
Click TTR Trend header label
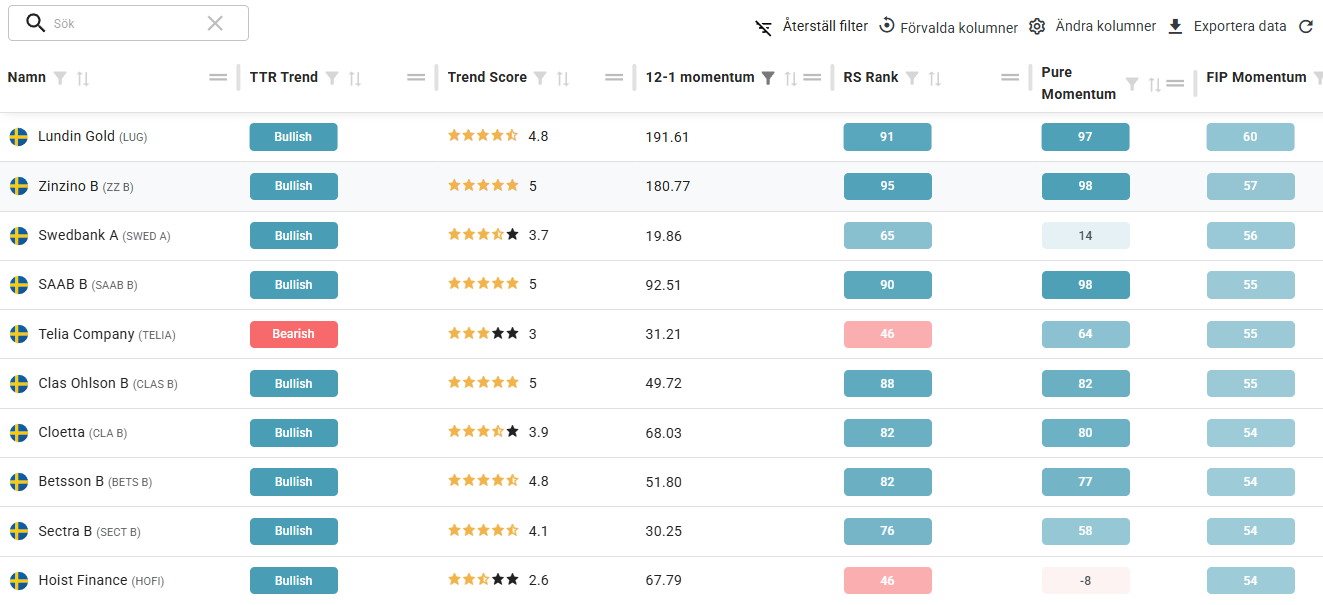point(284,77)
